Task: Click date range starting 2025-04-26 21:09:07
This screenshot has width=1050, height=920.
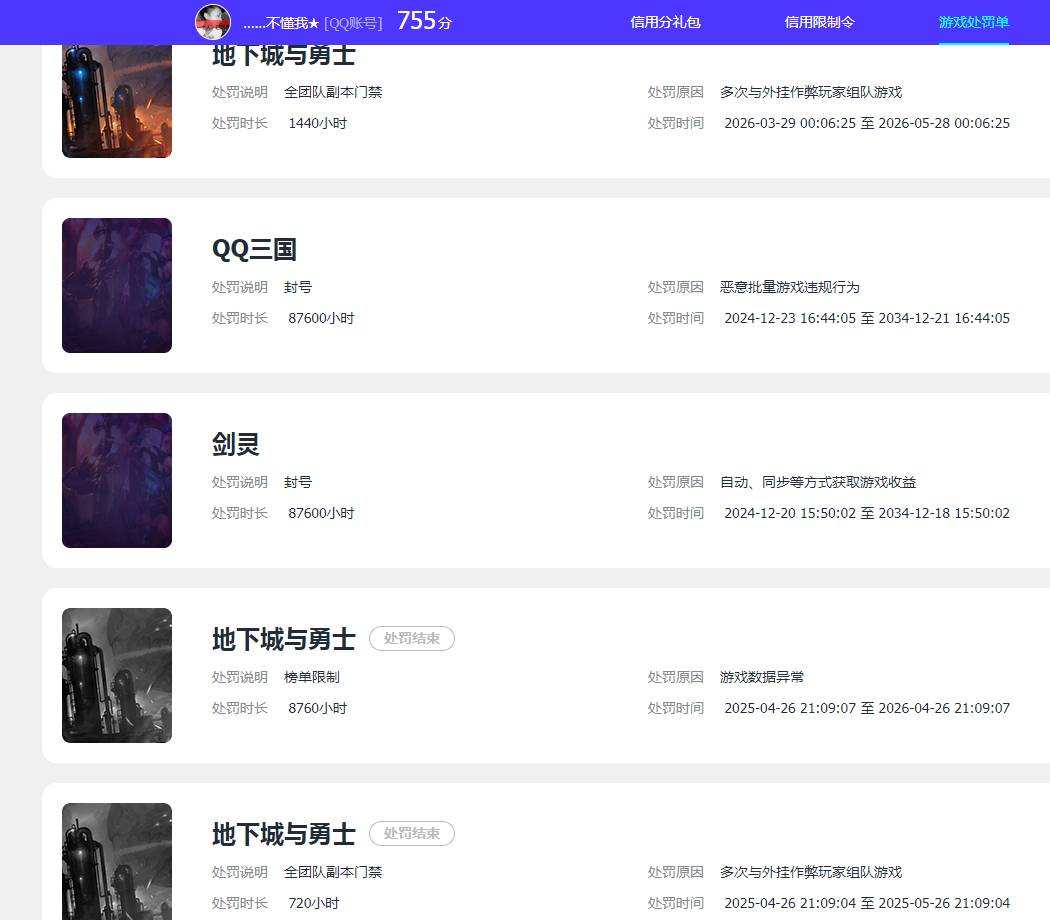Action: [x=867, y=708]
